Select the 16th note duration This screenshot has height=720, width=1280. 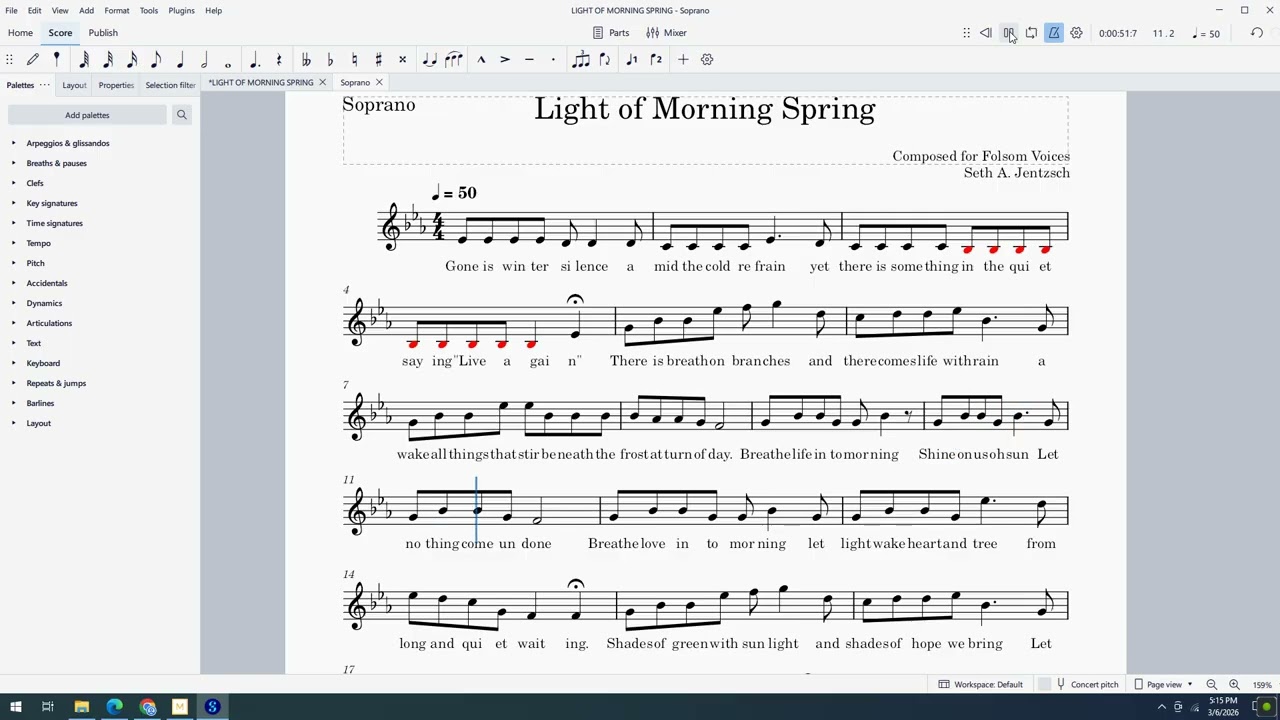click(132, 60)
